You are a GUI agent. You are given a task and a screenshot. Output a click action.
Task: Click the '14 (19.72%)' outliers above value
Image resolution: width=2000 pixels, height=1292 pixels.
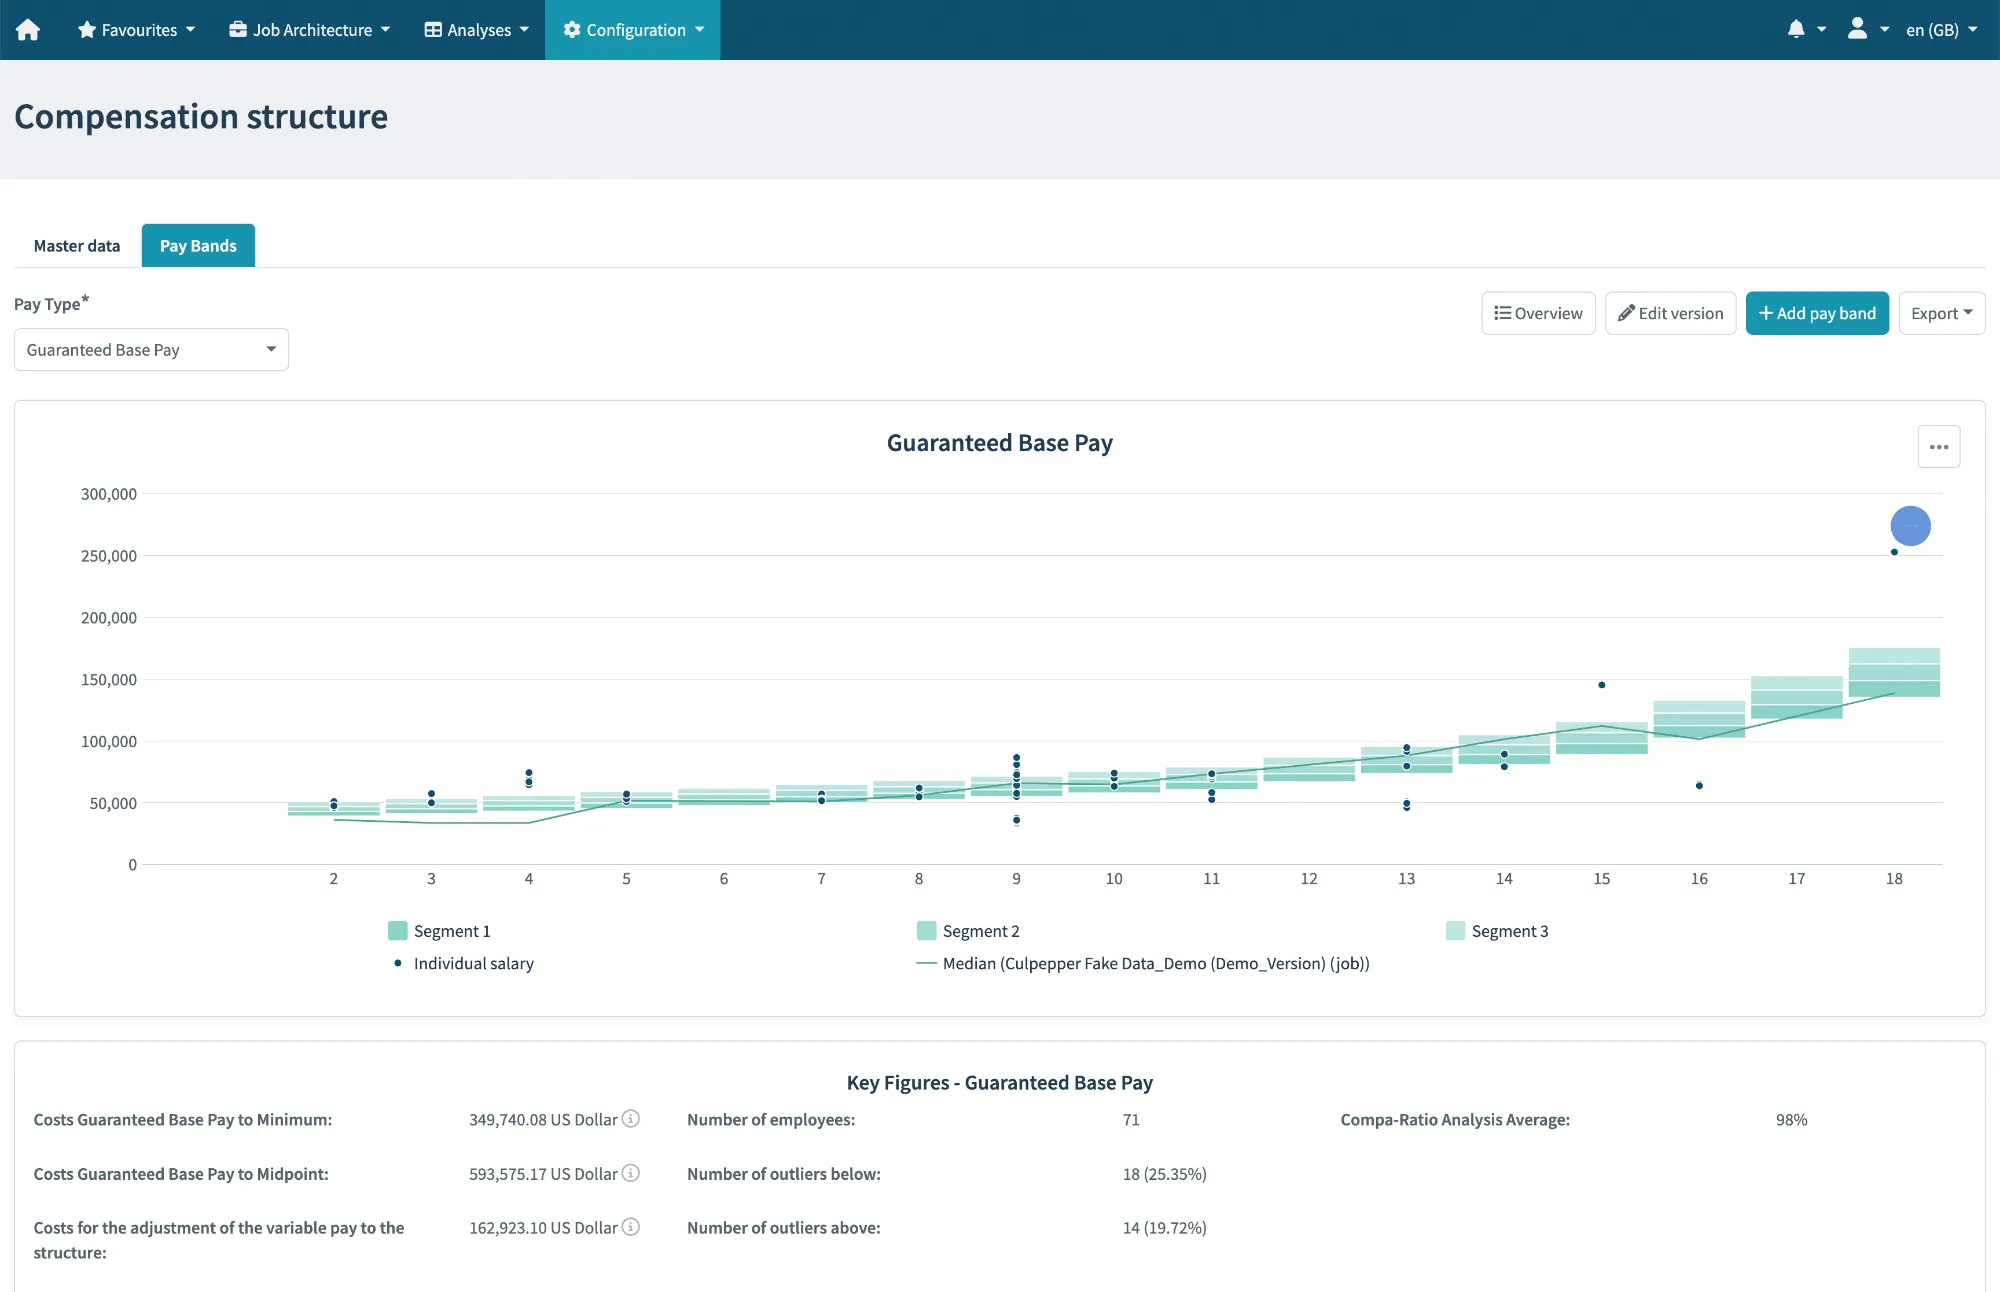click(1164, 1228)
